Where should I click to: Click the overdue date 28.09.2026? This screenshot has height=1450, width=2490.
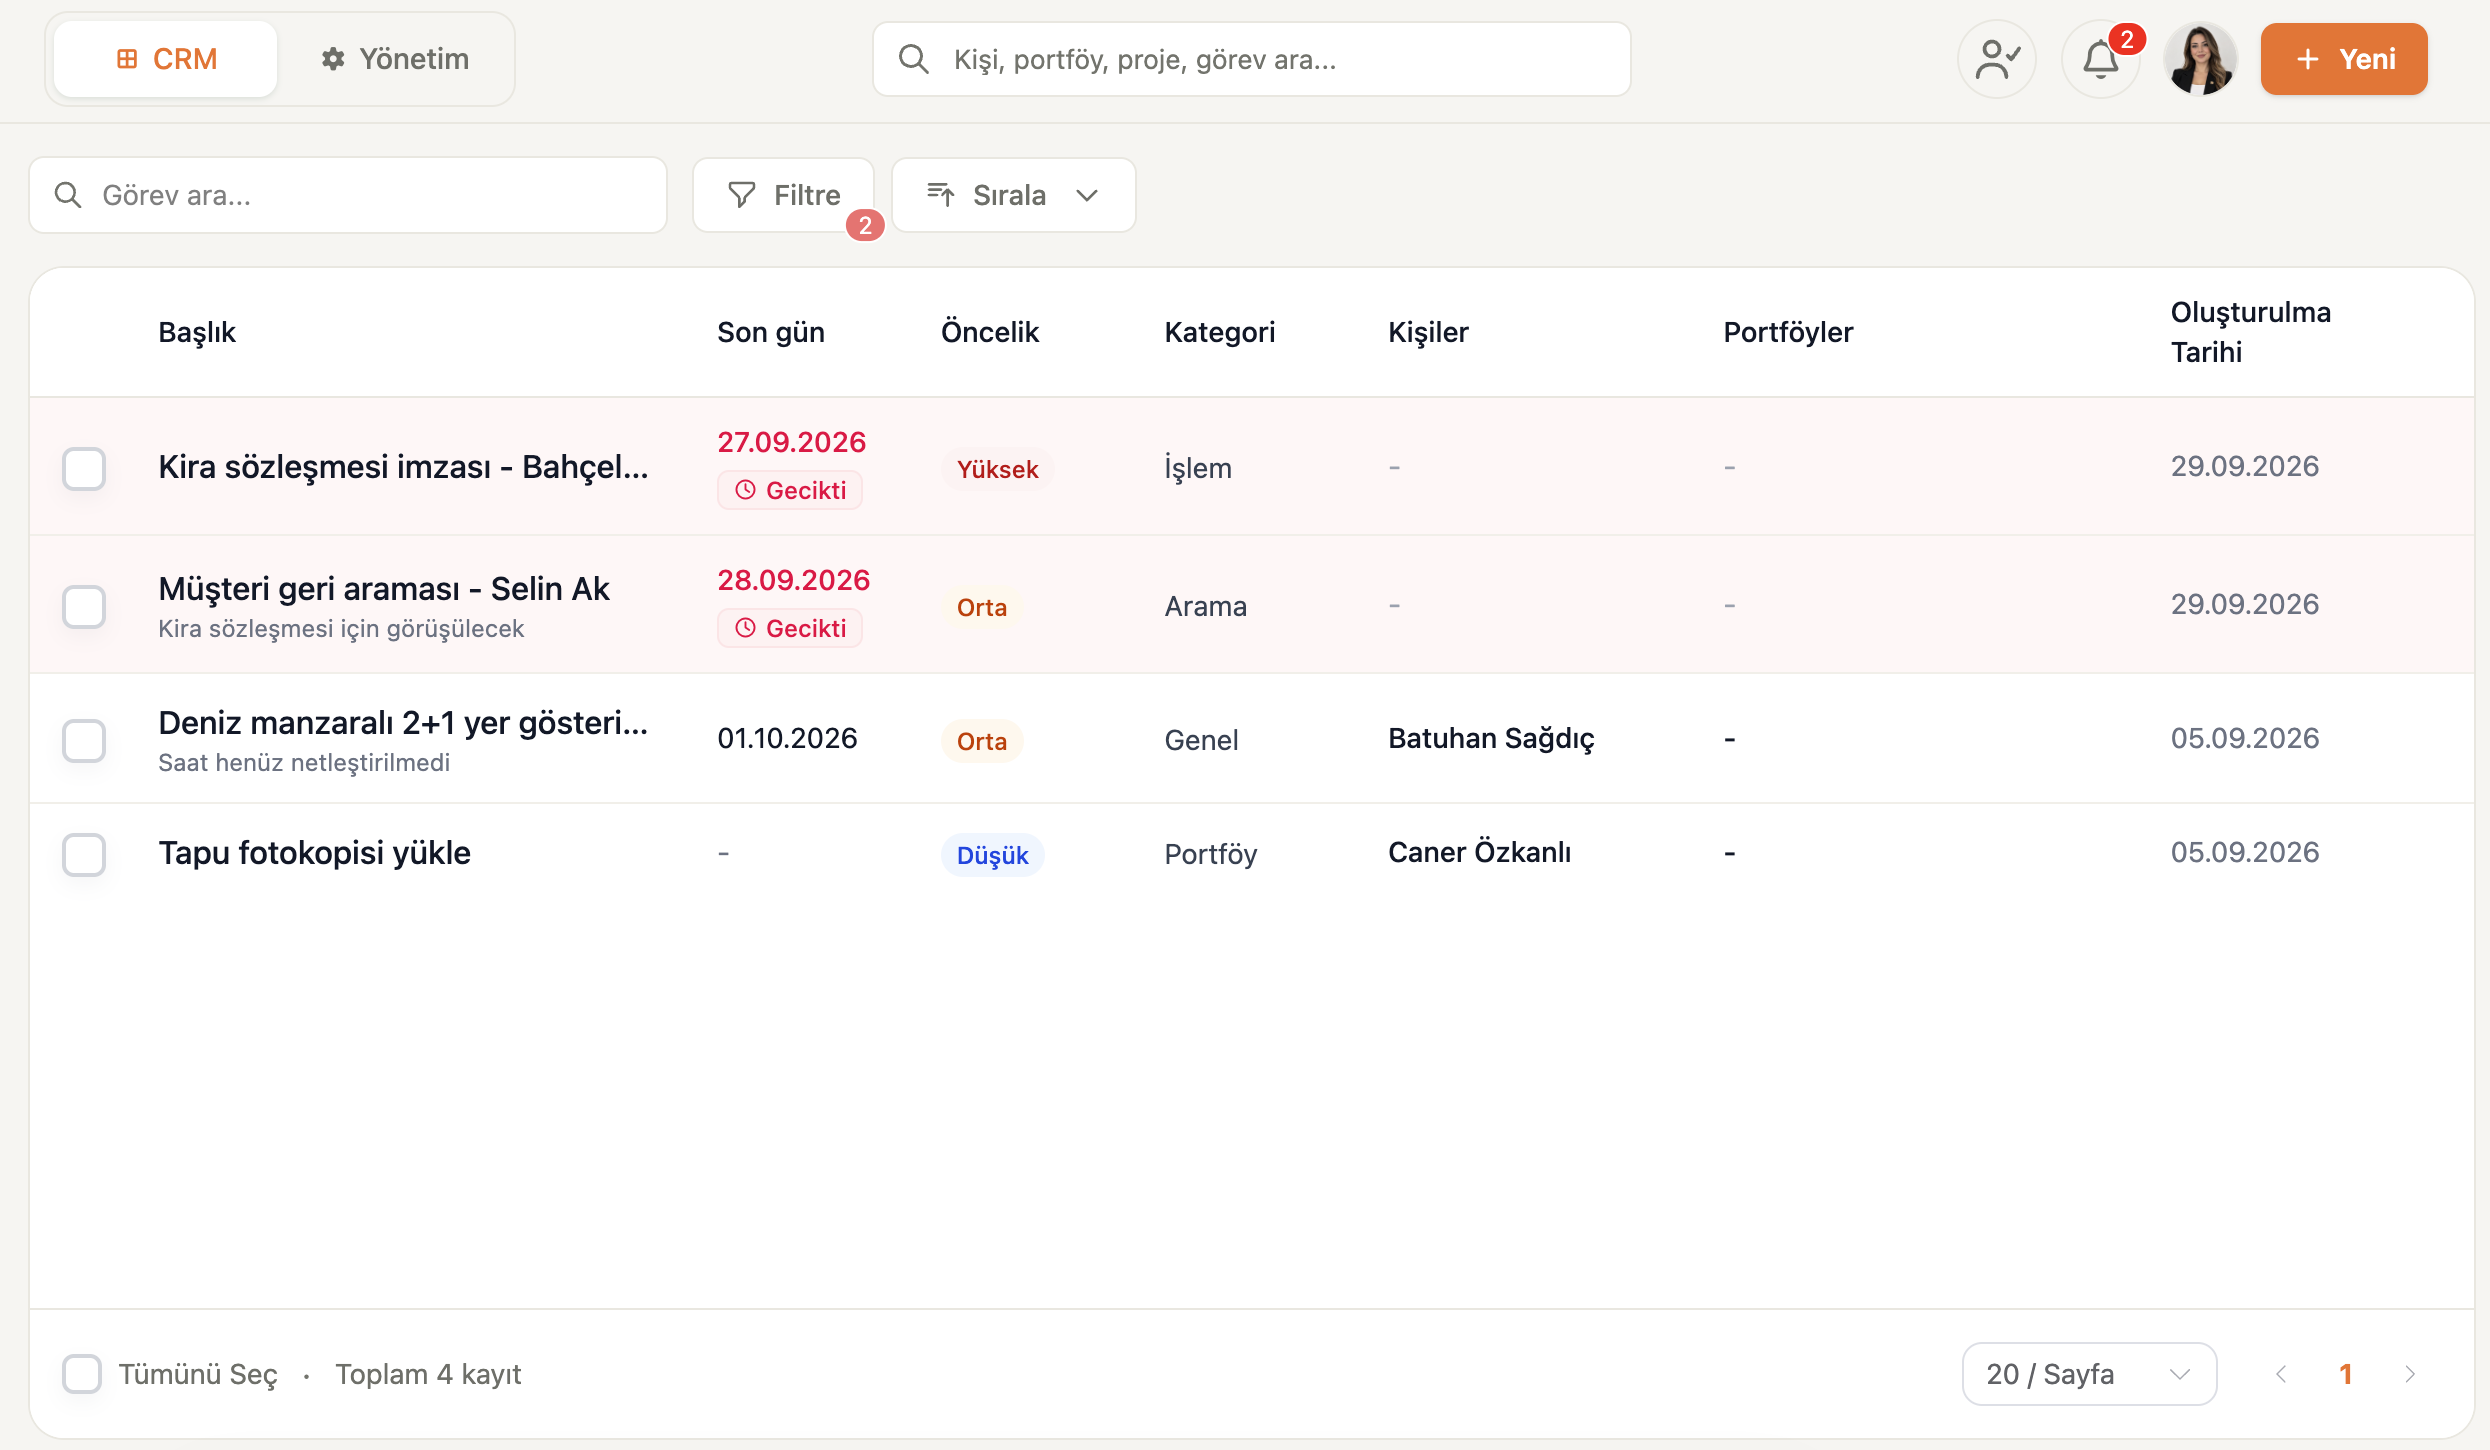[793, 580]
